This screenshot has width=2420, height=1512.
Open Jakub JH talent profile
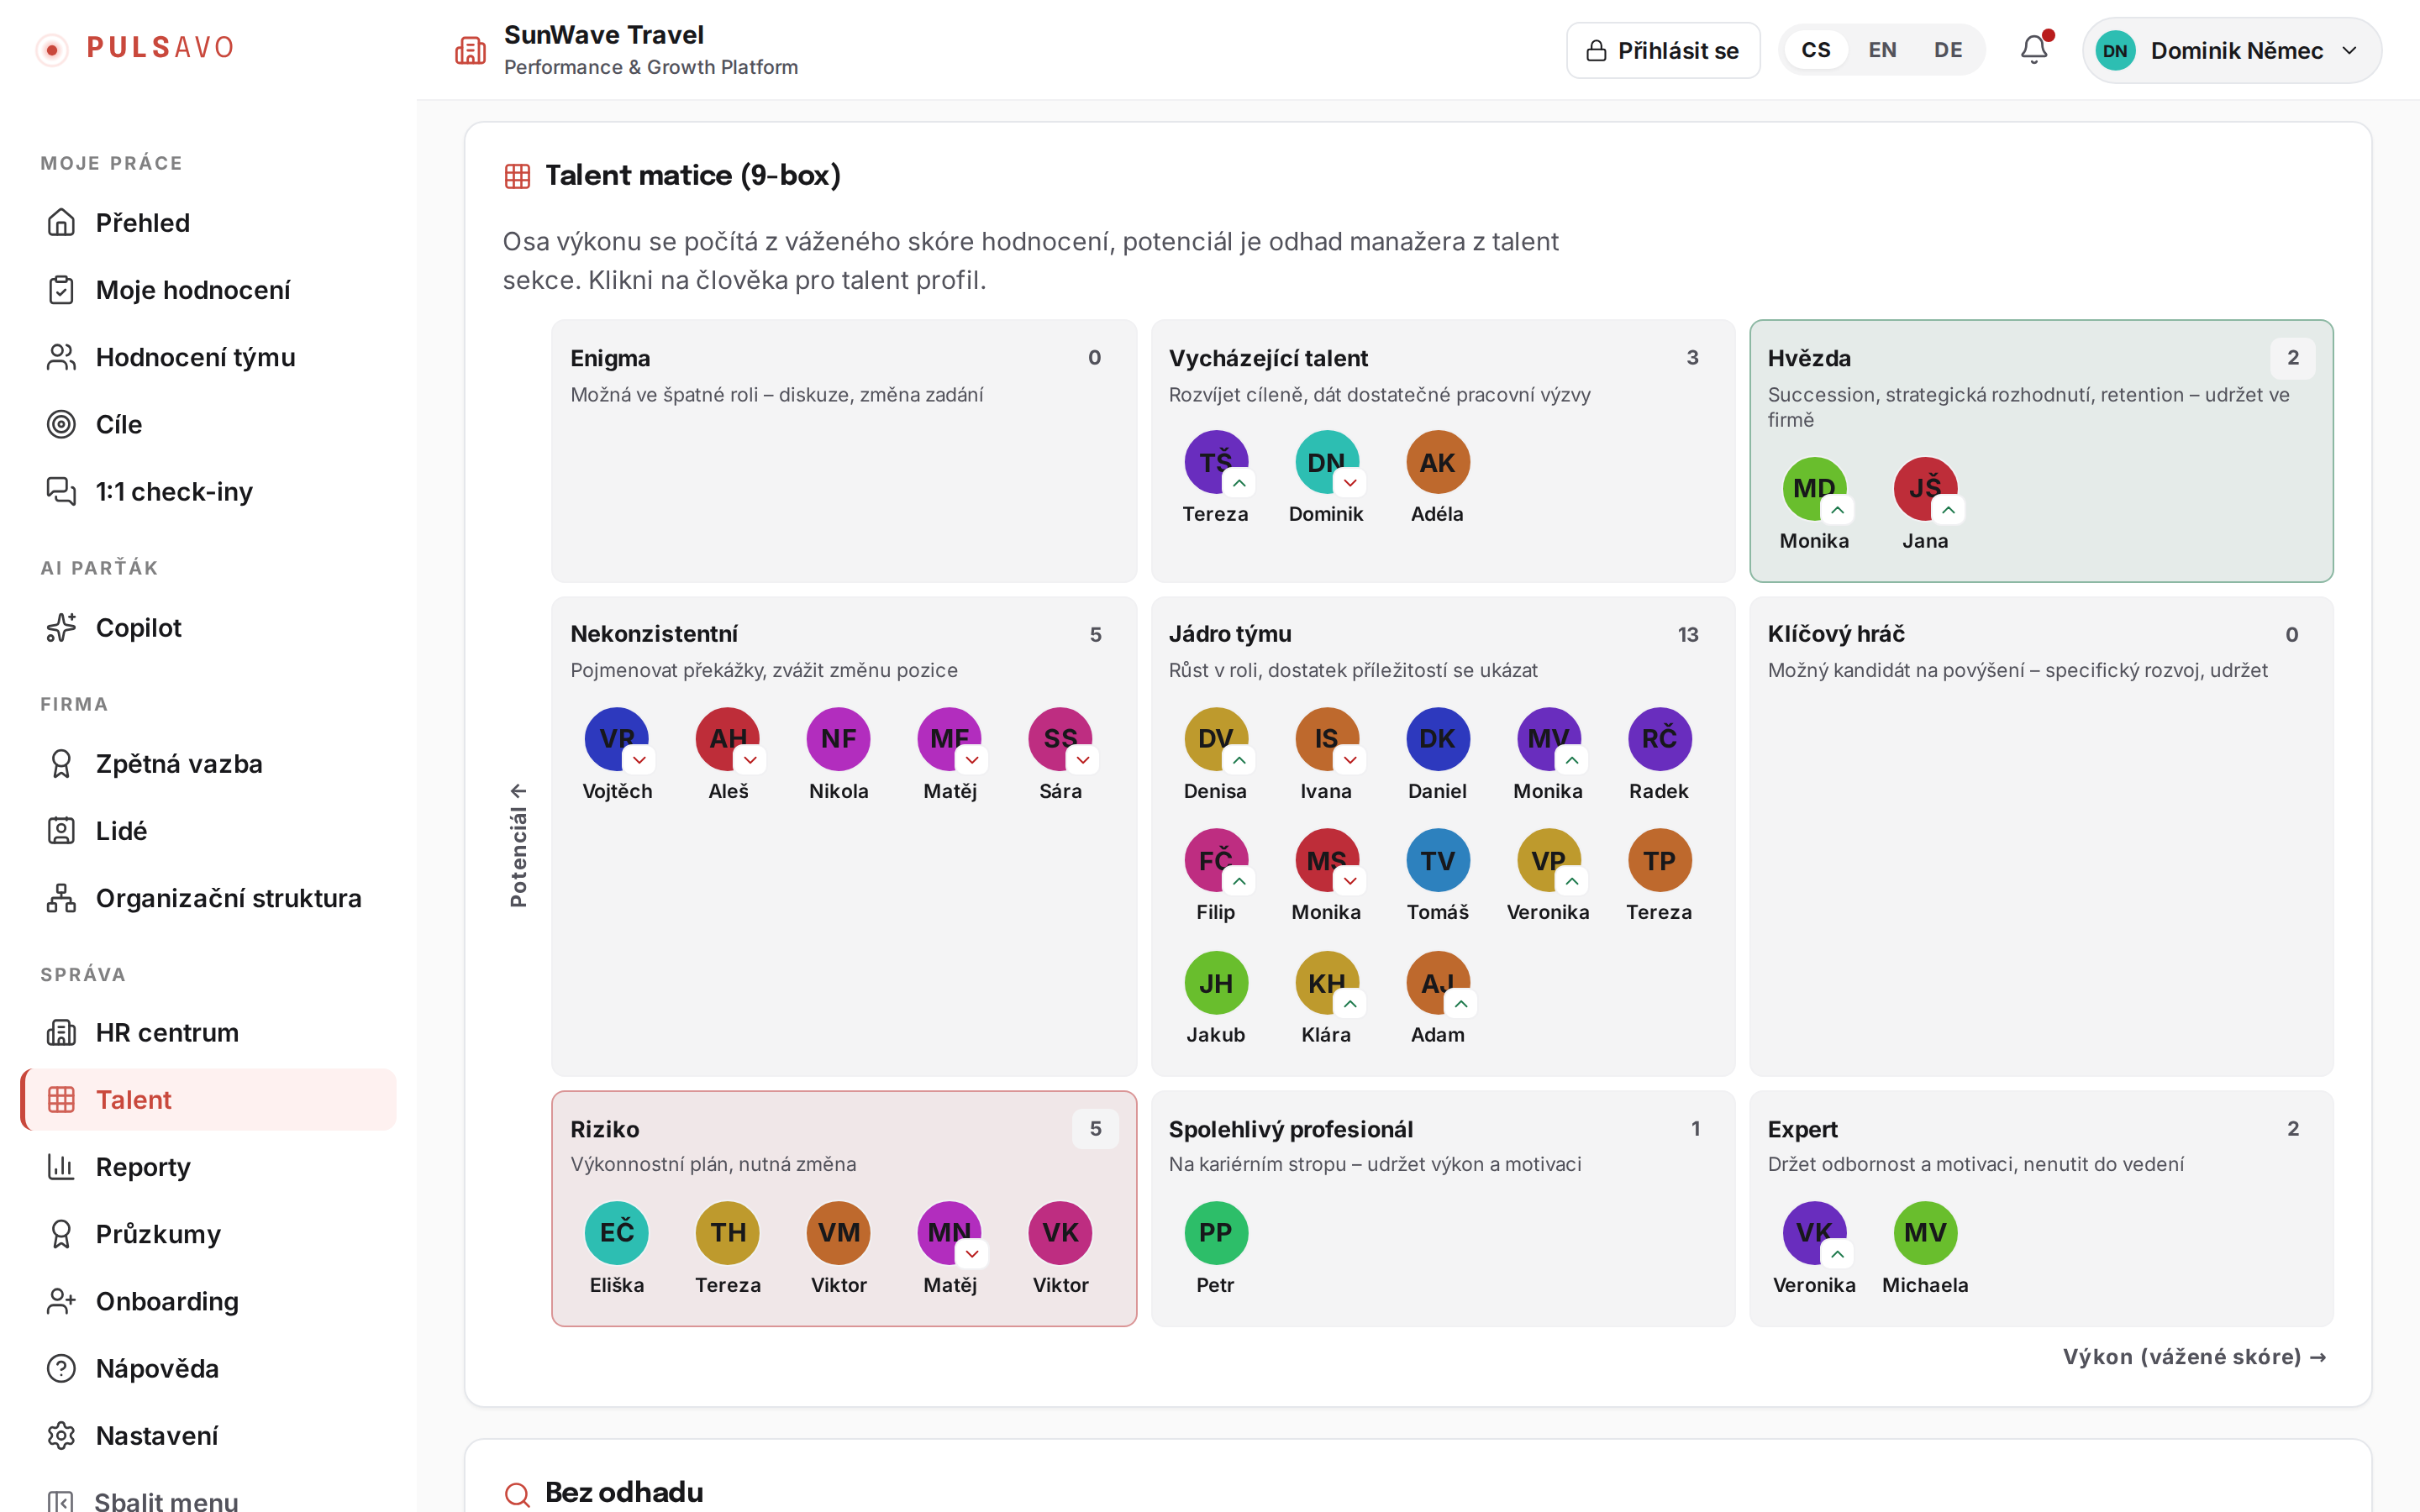pos(1215,999)
